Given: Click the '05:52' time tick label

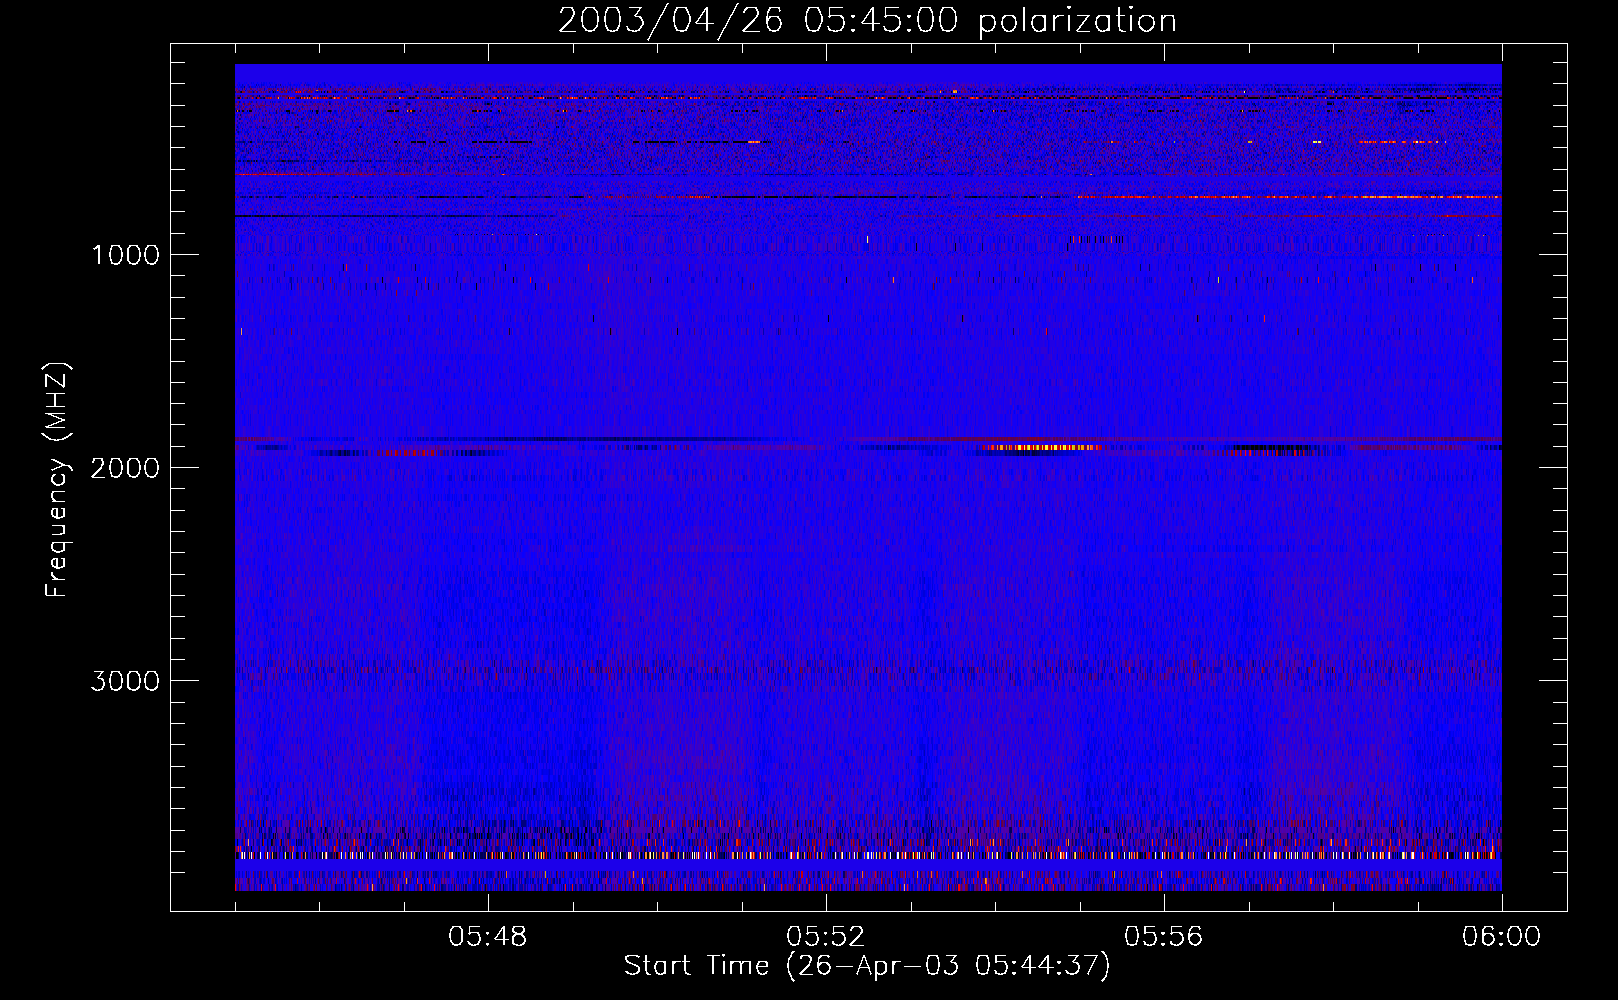Looking at the screenshot, I should point(825,937).
